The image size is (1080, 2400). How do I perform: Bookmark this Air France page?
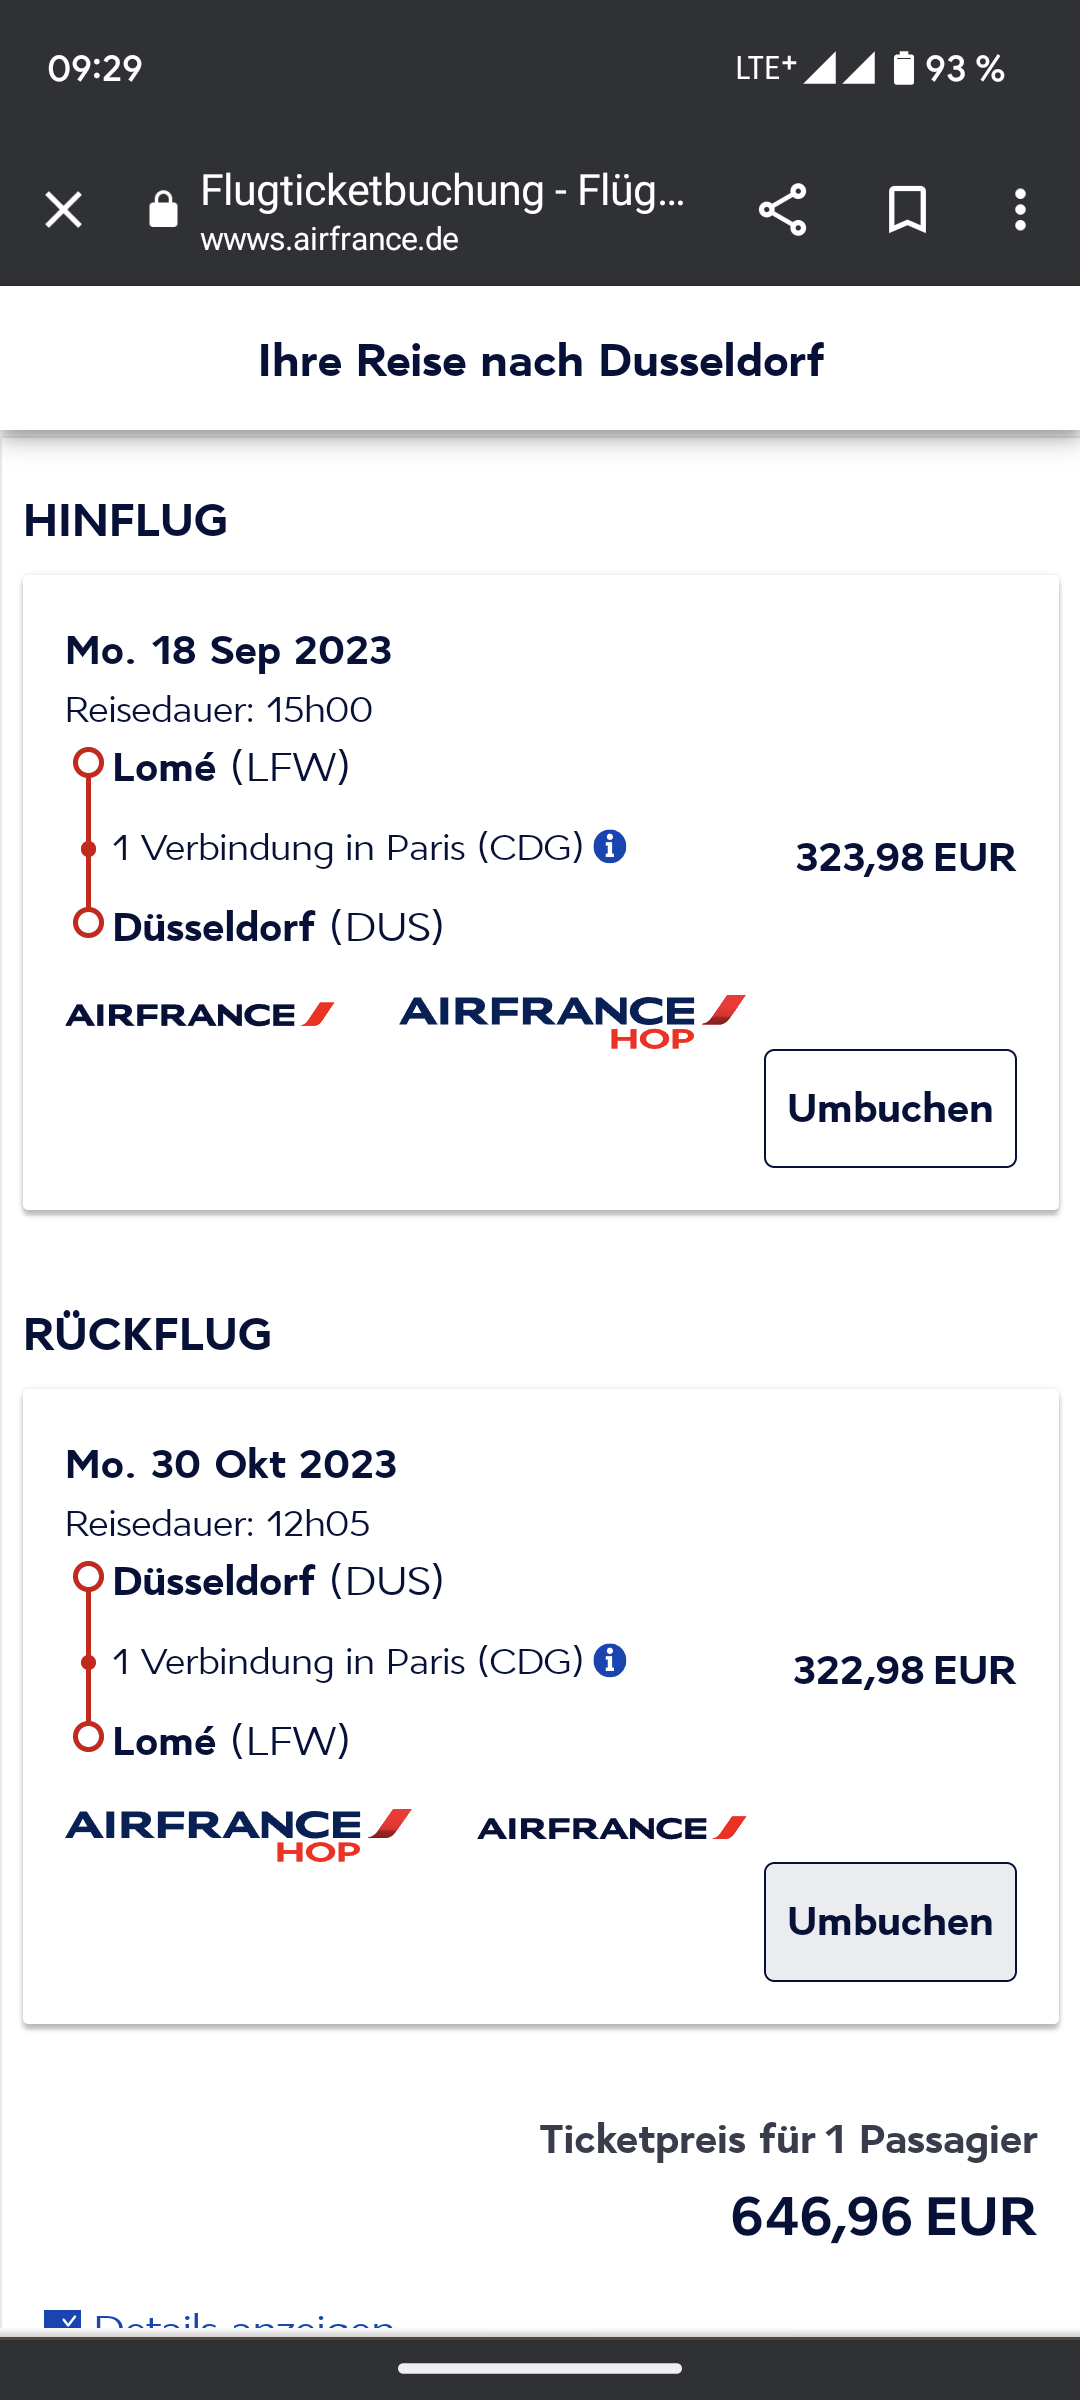(907, 210)
